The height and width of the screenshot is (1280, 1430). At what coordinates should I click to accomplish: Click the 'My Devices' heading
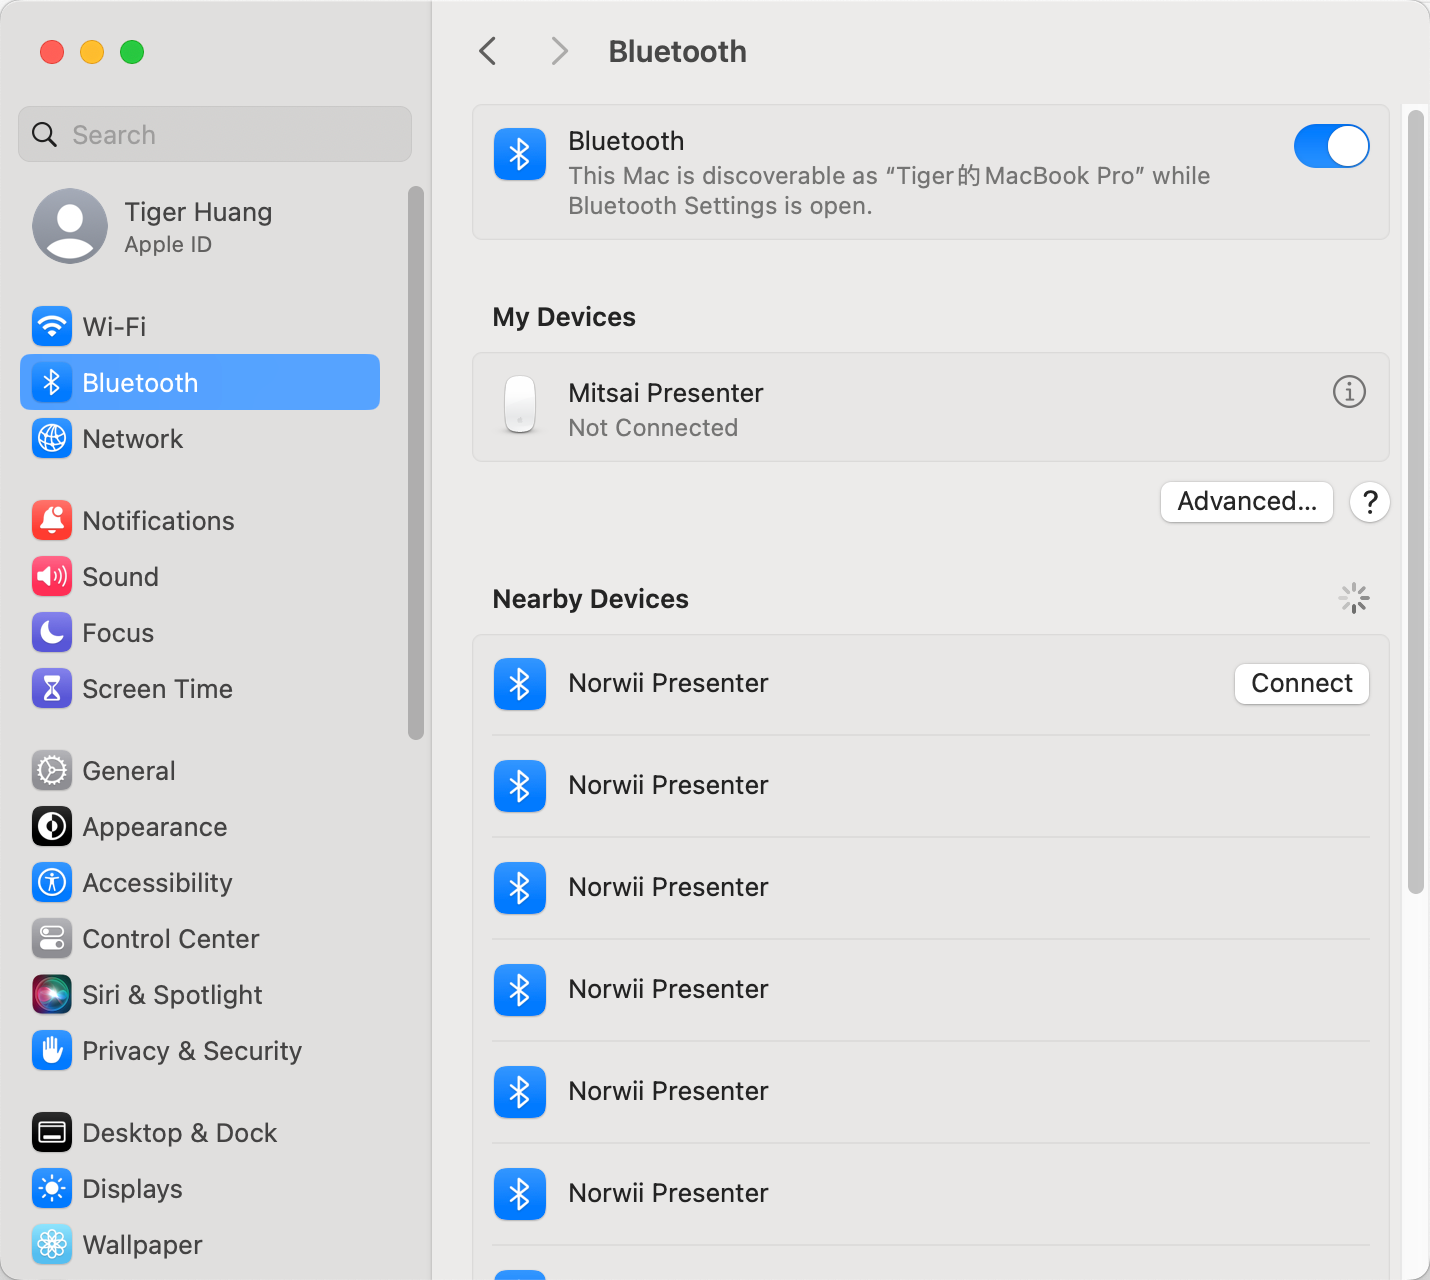click(x=564, y=317)
